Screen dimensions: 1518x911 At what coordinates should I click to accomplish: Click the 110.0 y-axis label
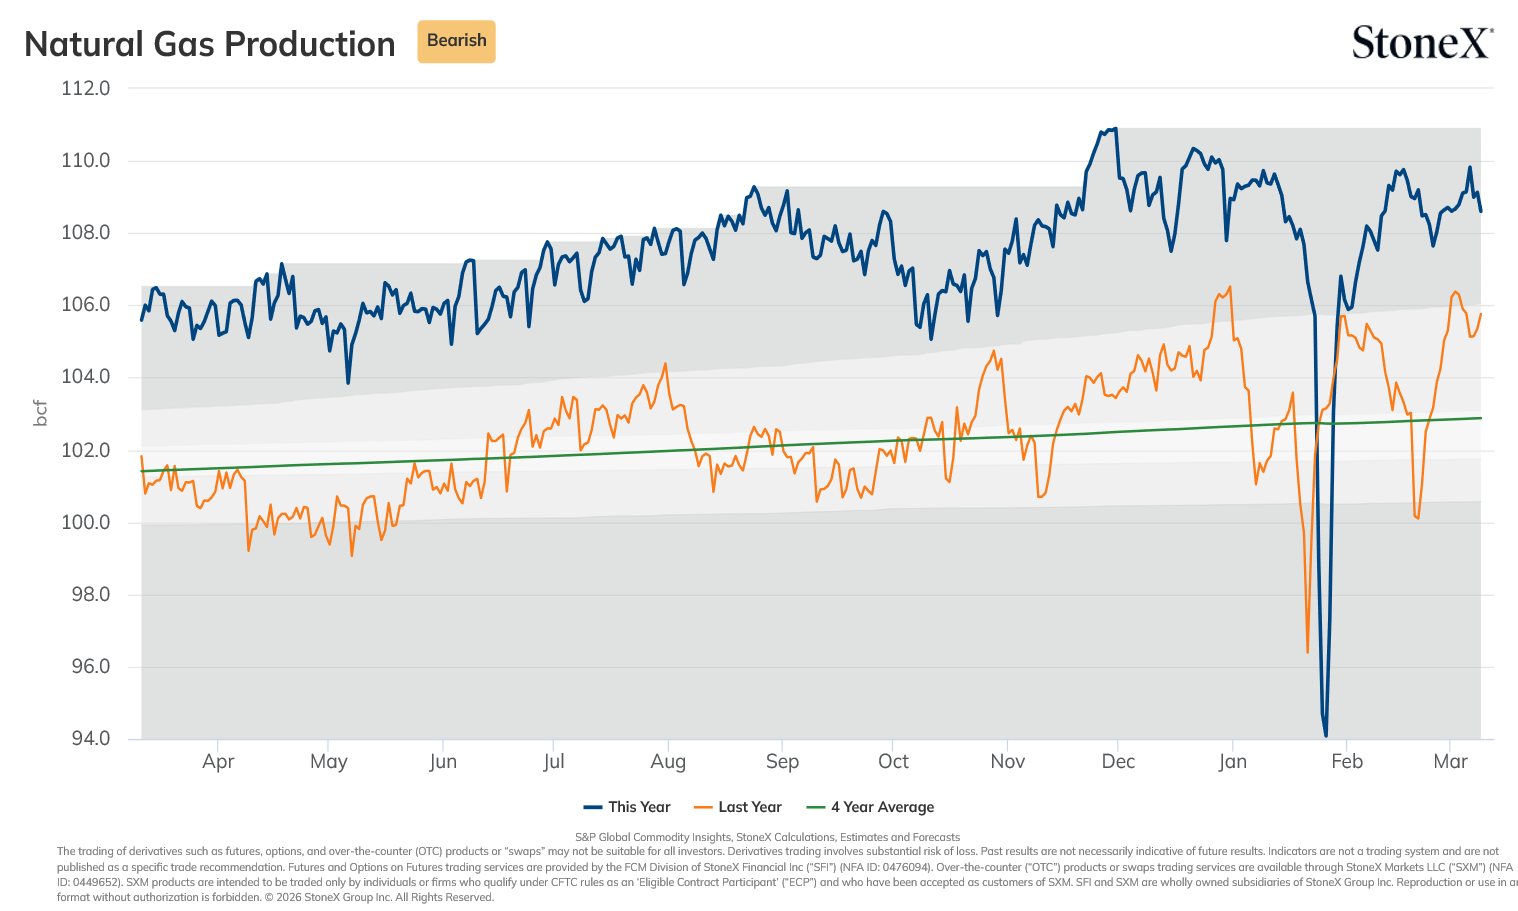pos(86,160)
